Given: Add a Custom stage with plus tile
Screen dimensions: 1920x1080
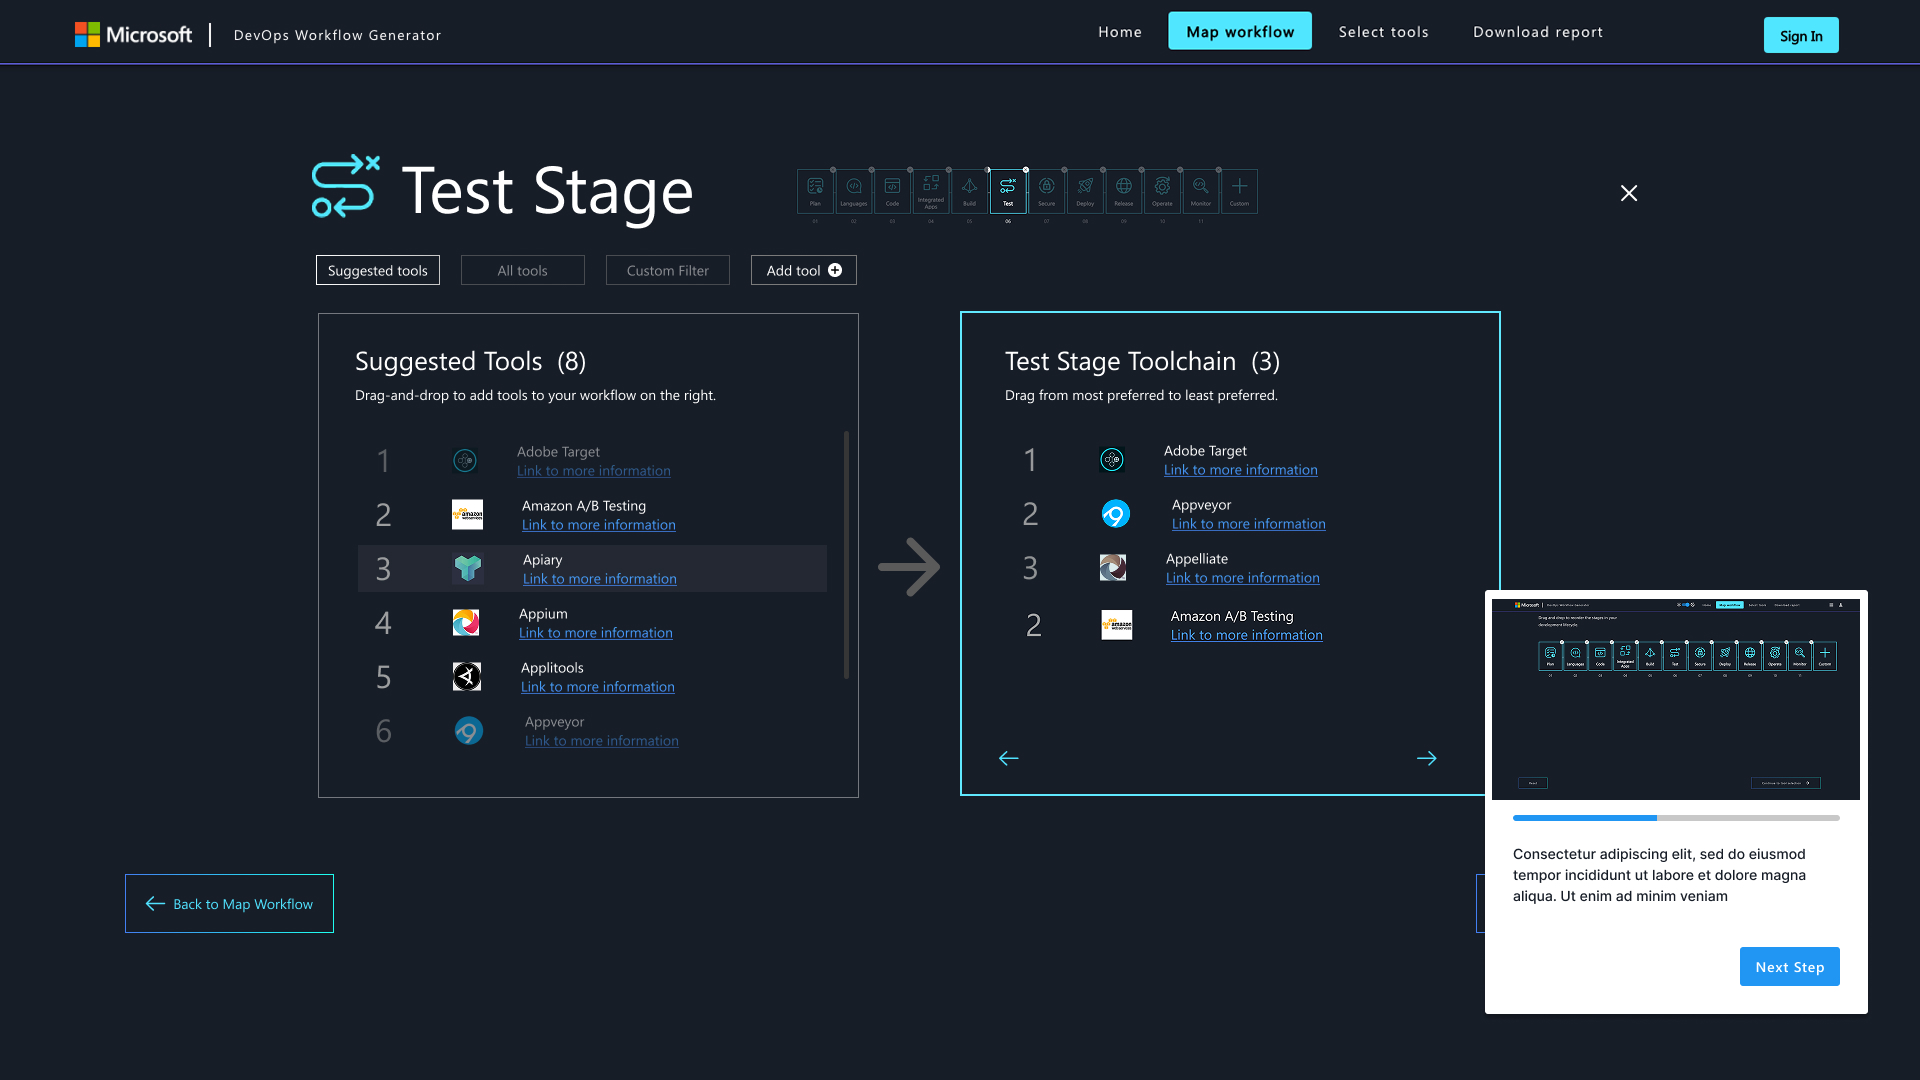Looking at the screenshot, I should 1239,191.
